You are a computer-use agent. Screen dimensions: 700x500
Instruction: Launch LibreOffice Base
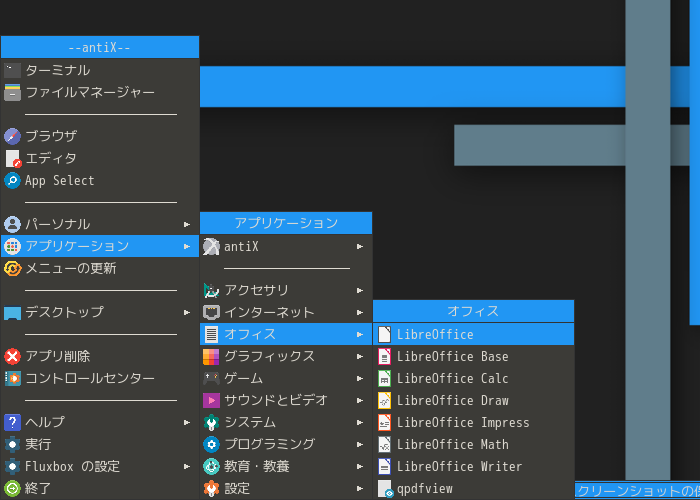(x=474, y=356)
